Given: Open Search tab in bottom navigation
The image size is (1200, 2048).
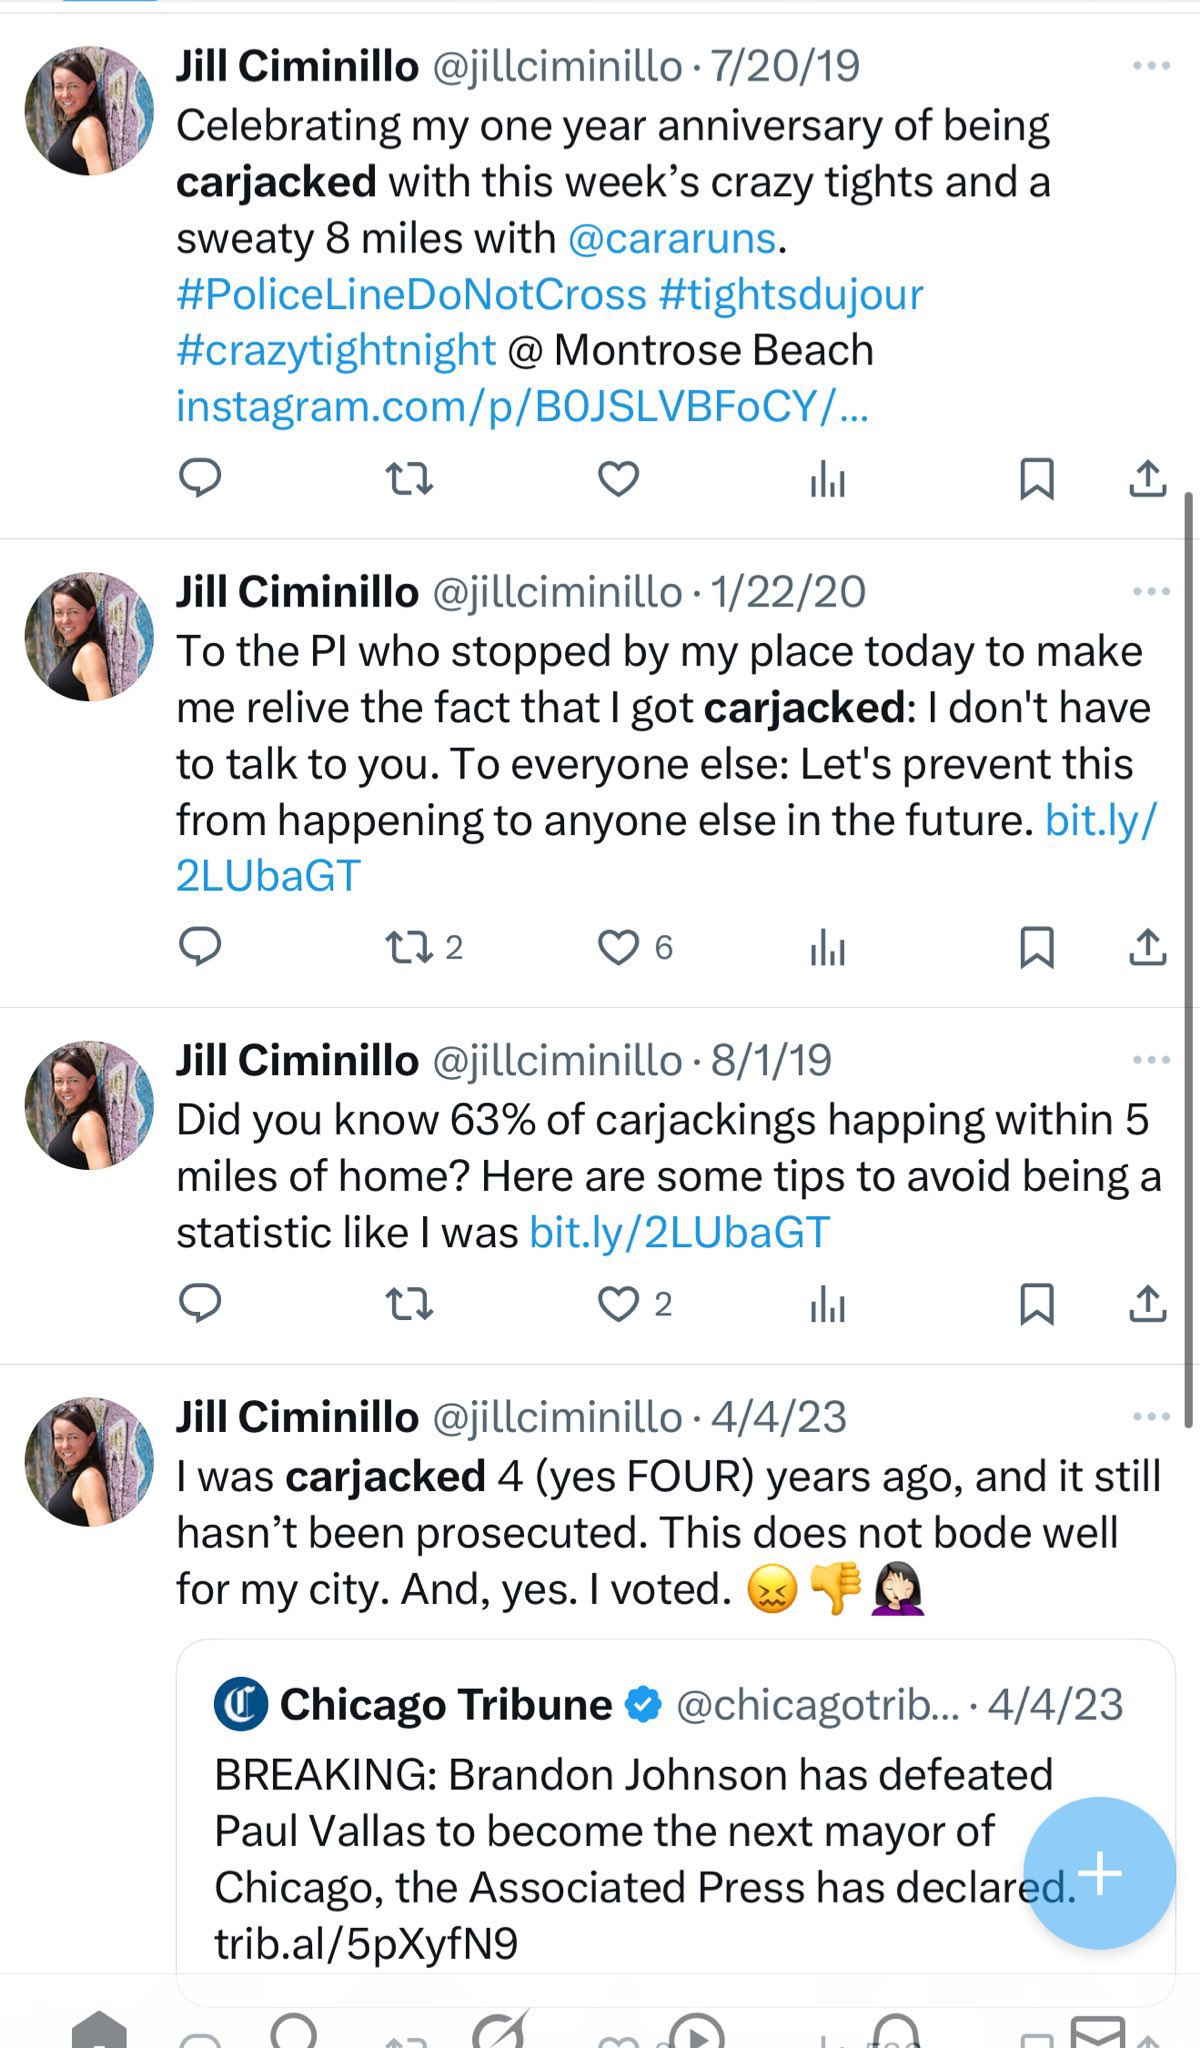Looking at the screenshot, I should 295,2030.
